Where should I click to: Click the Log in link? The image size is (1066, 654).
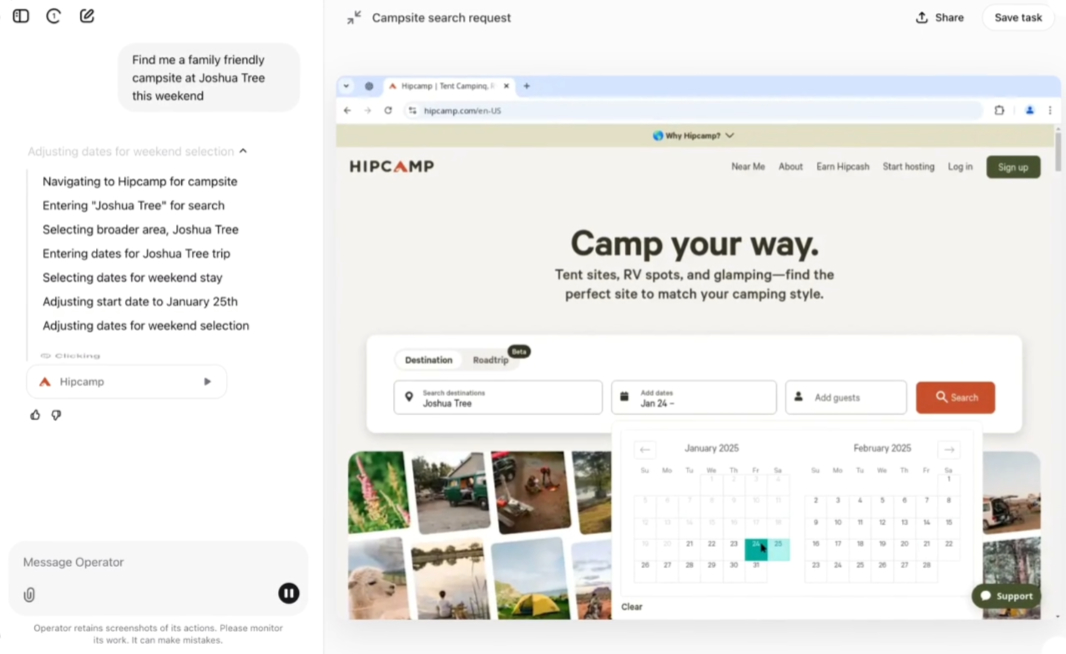[x=960, y=167]
